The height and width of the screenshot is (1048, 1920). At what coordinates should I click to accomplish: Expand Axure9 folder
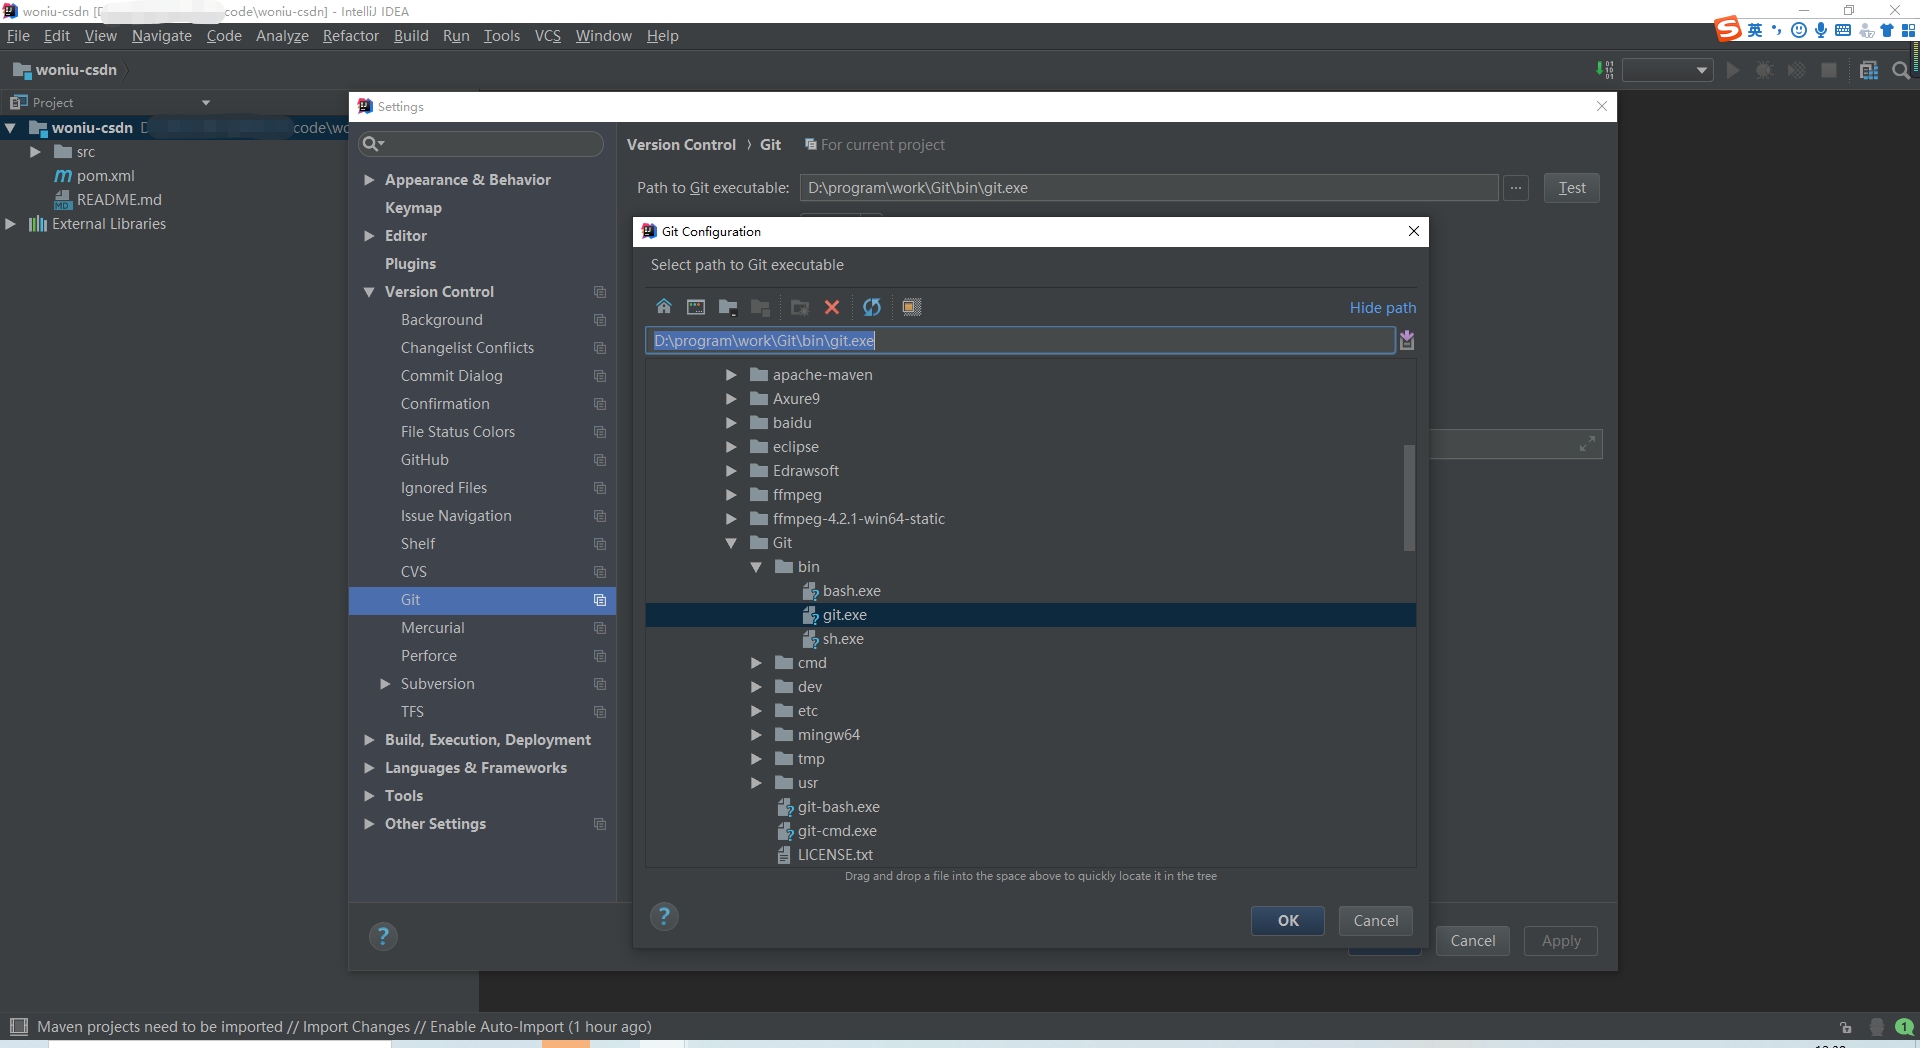pos(731,399)
